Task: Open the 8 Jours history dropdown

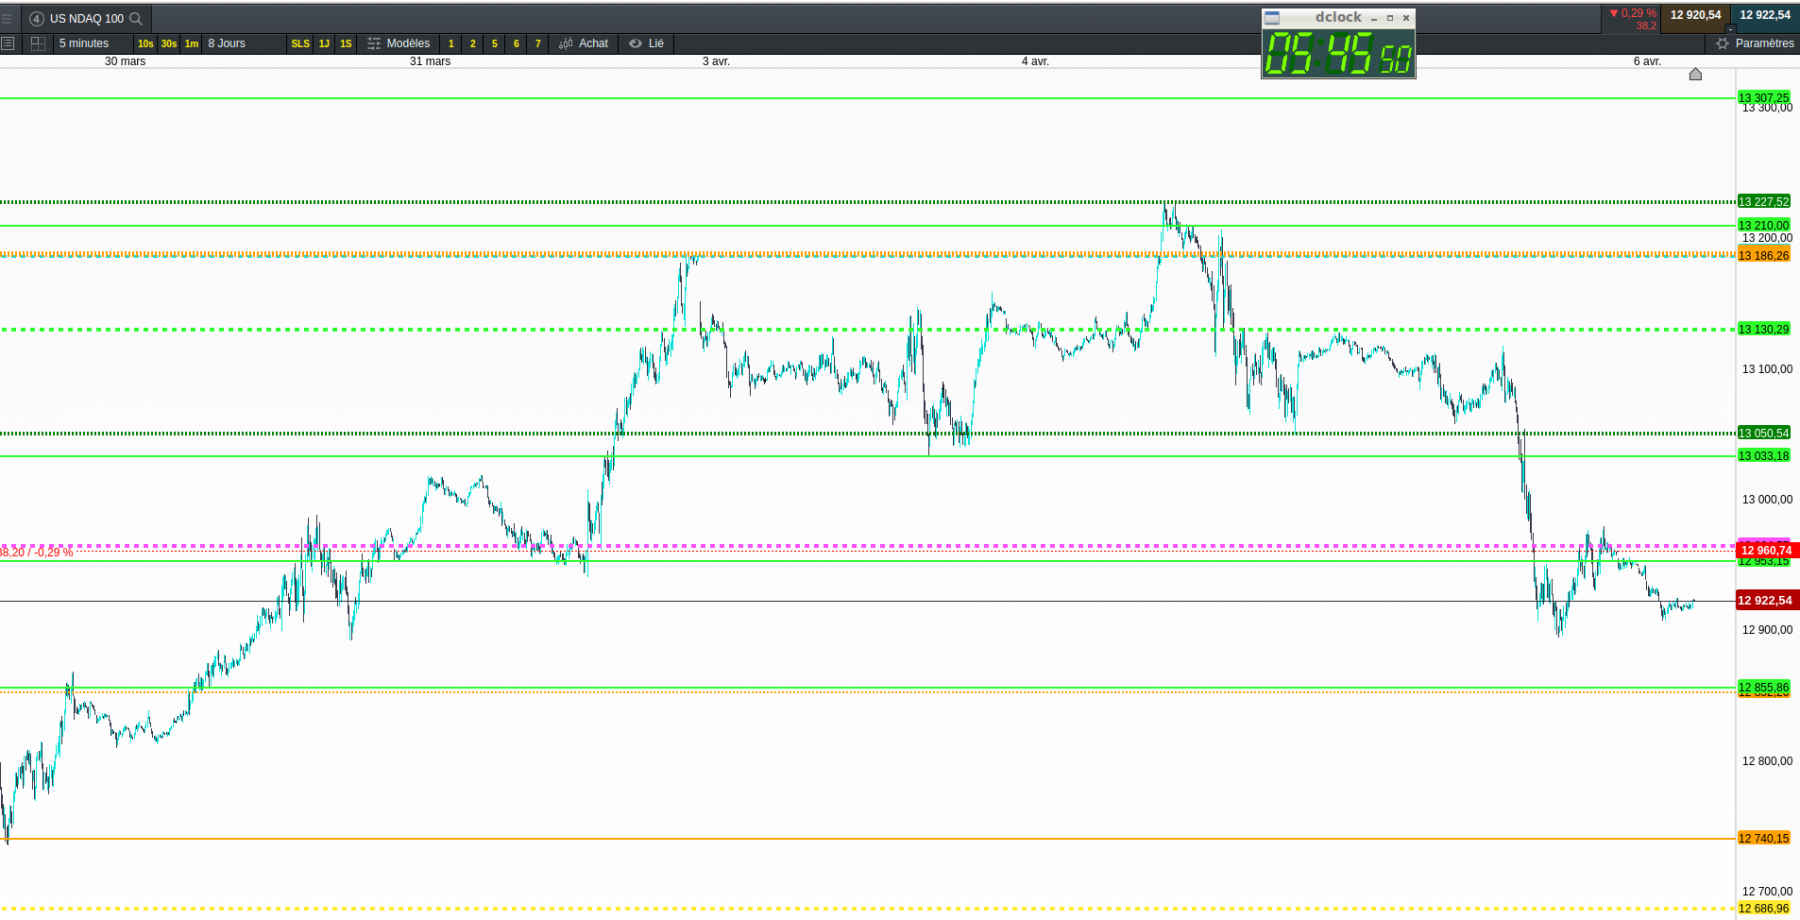Action: click(x=227, y=43)
